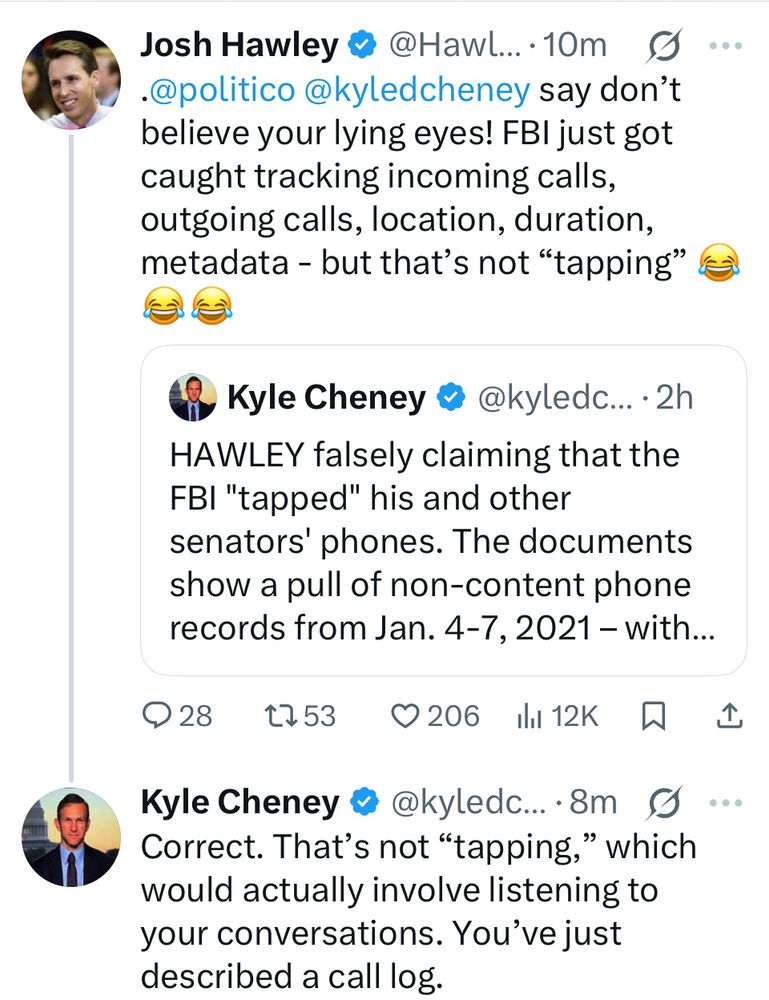Like Josh Hawley's tweet
769x1000 pixels.
(x=405, y=716)
